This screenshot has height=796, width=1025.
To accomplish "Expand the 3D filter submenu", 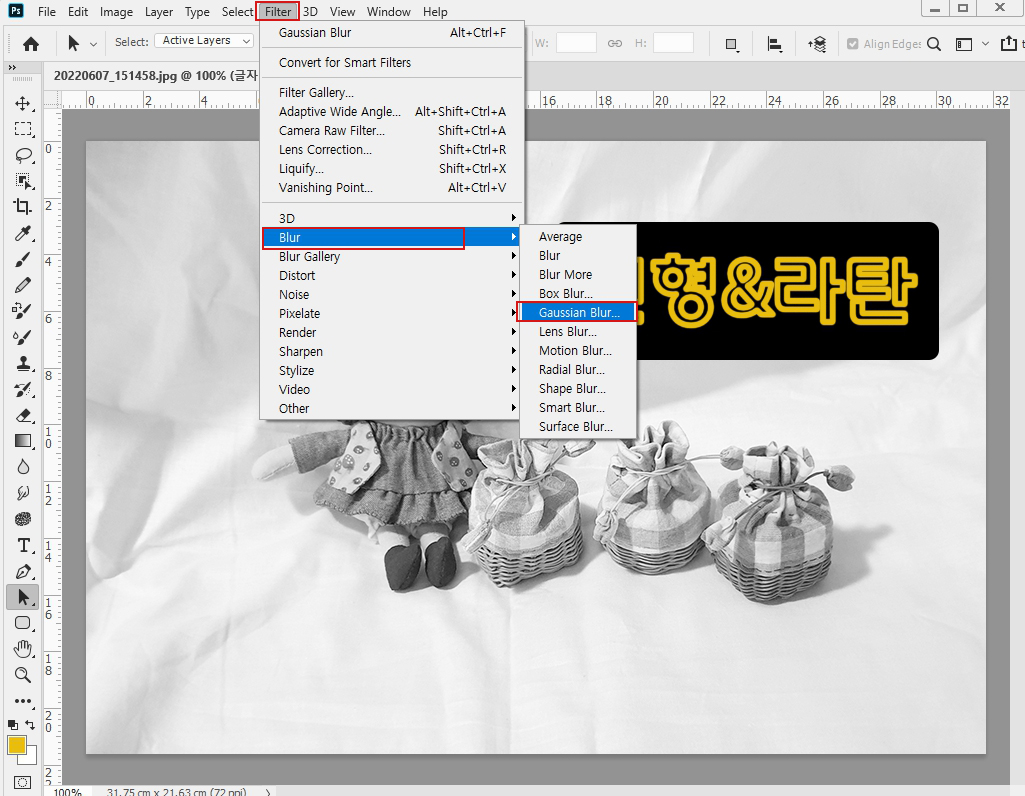I will pyautogui.click(x=392, y=218).
